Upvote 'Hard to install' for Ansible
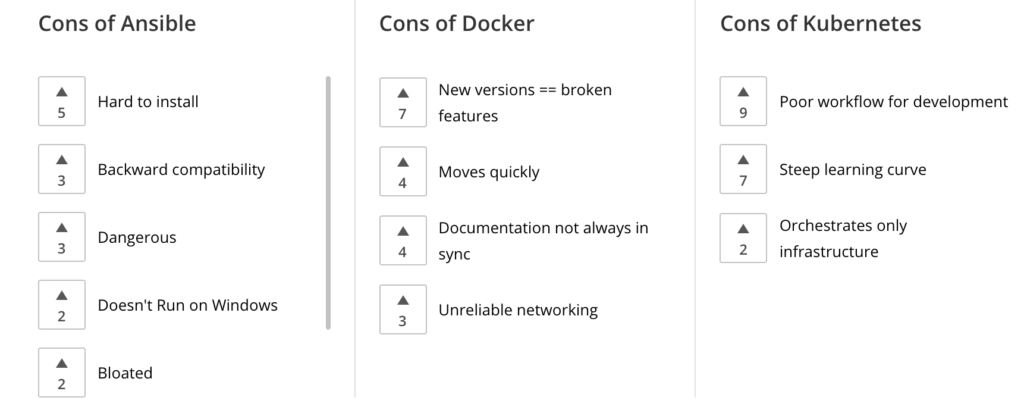 click(x=62, y=101)
